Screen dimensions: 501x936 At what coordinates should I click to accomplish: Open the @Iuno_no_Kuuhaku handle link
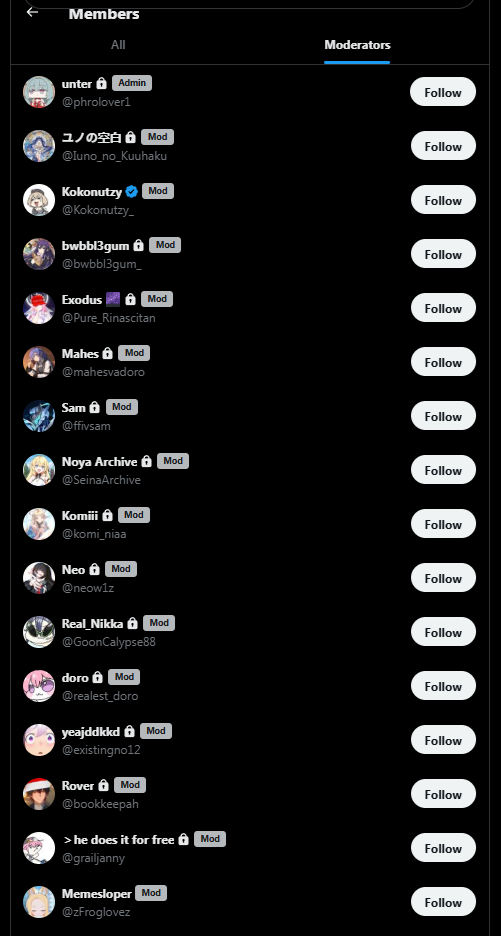point(115,156)
